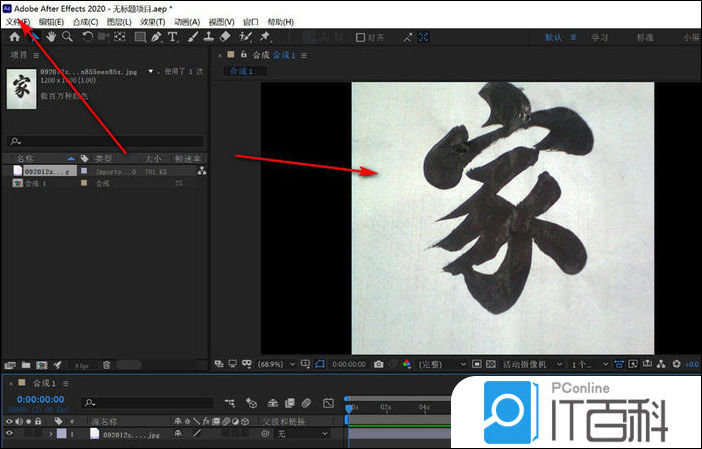Open the 文件(F) menu
Image resolution: width=702 pixels, height=449 pixels.
tap(18, 21)
